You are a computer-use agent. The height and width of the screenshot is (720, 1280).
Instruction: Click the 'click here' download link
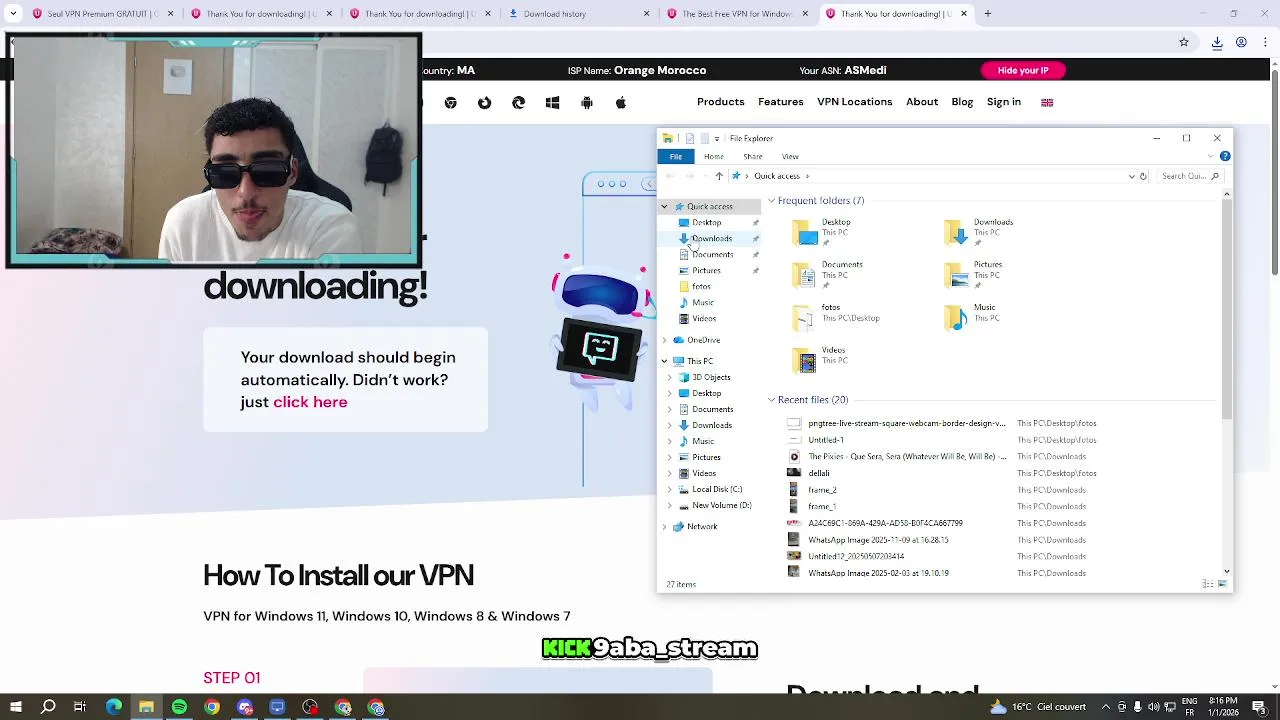tap(310, 402)
